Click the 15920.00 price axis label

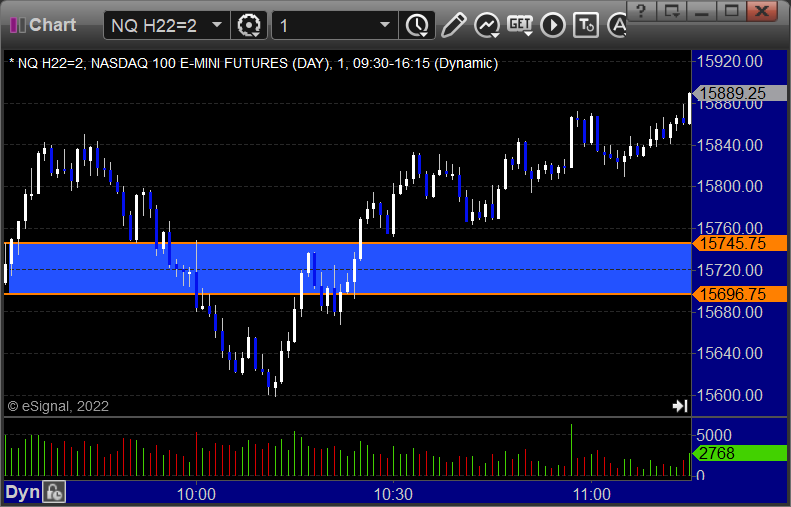729,62
